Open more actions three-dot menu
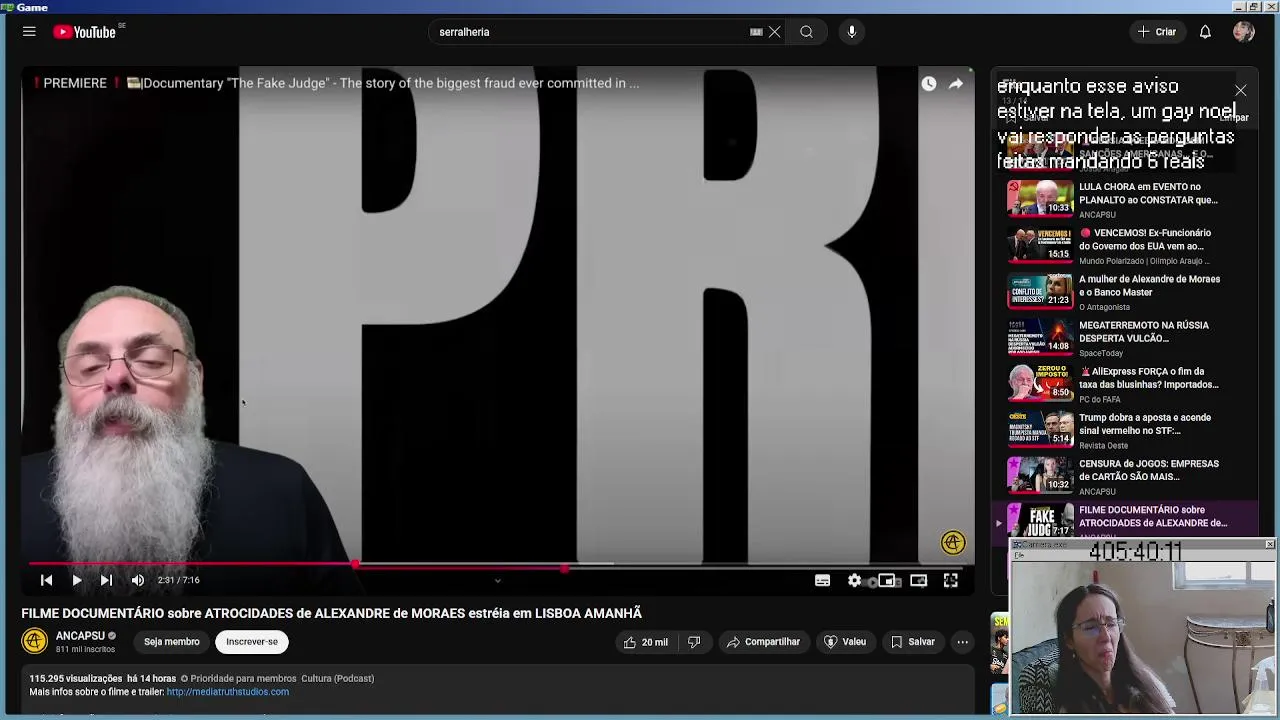Screen dimensions: 1280x720 tap(962, 642)
